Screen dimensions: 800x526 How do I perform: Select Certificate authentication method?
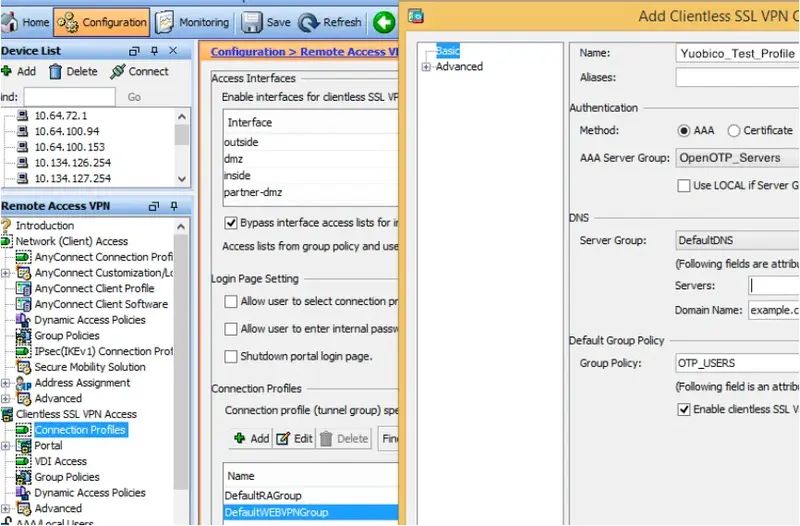(x=734, y=131)
